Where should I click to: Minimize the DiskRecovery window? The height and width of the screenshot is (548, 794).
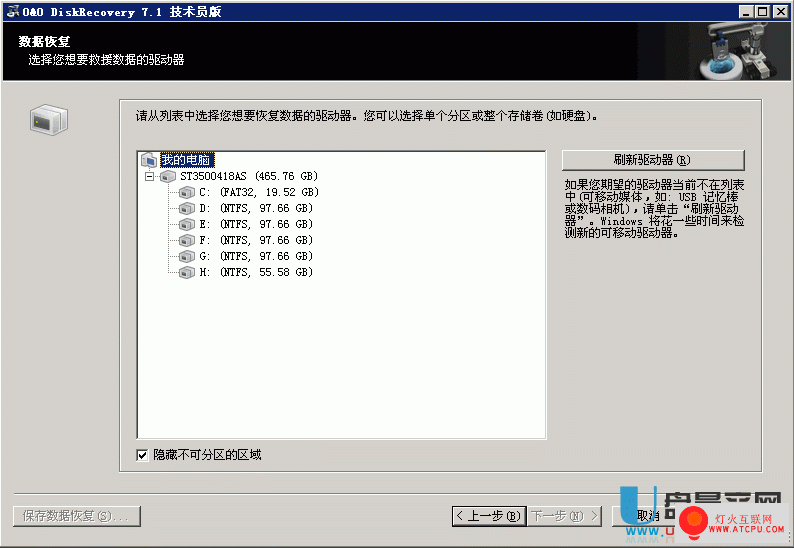[x=745, y=12]
